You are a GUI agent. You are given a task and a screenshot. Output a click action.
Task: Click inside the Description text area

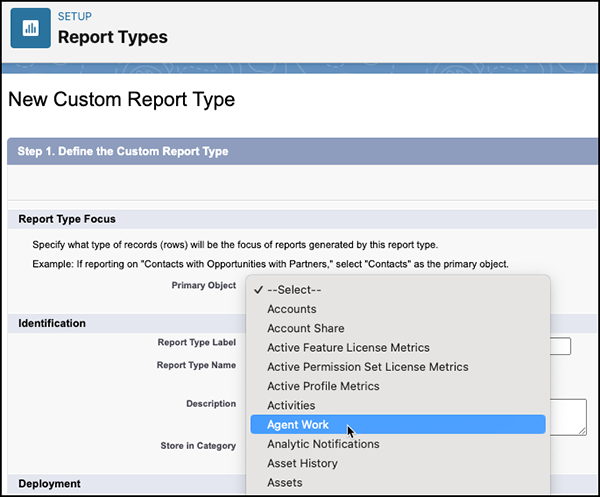tap(568, 417)
